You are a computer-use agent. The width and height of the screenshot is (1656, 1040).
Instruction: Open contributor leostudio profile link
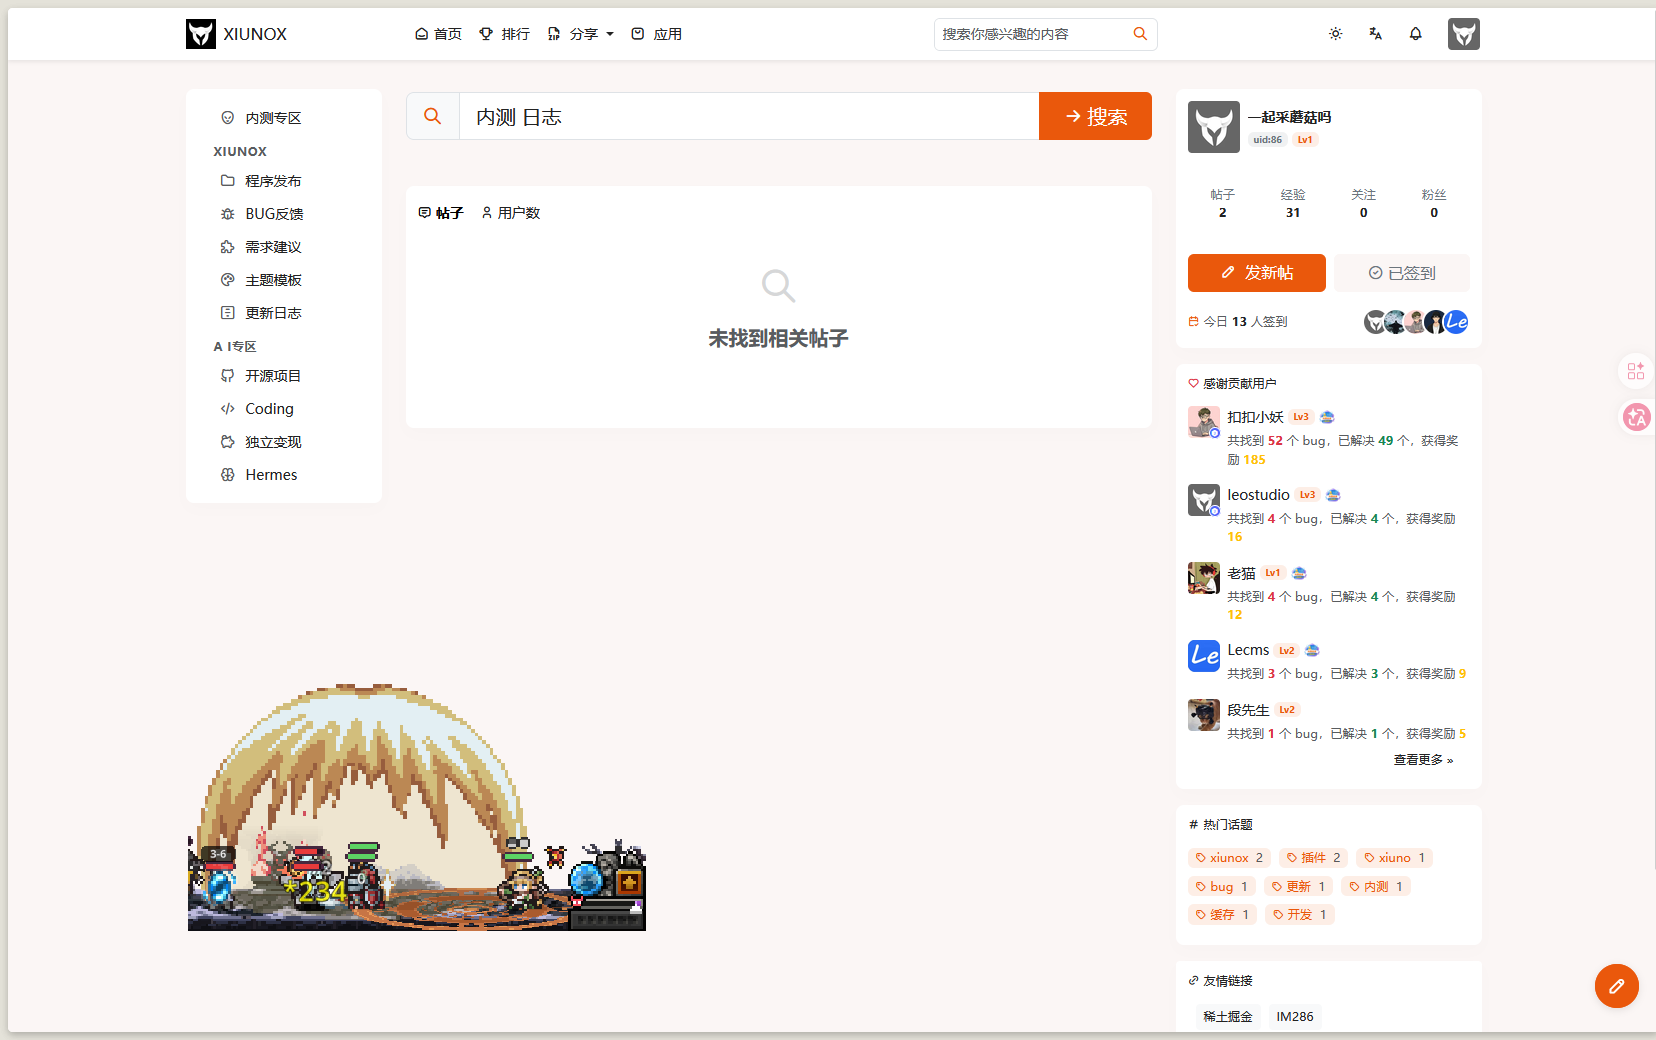[1258, 495]
